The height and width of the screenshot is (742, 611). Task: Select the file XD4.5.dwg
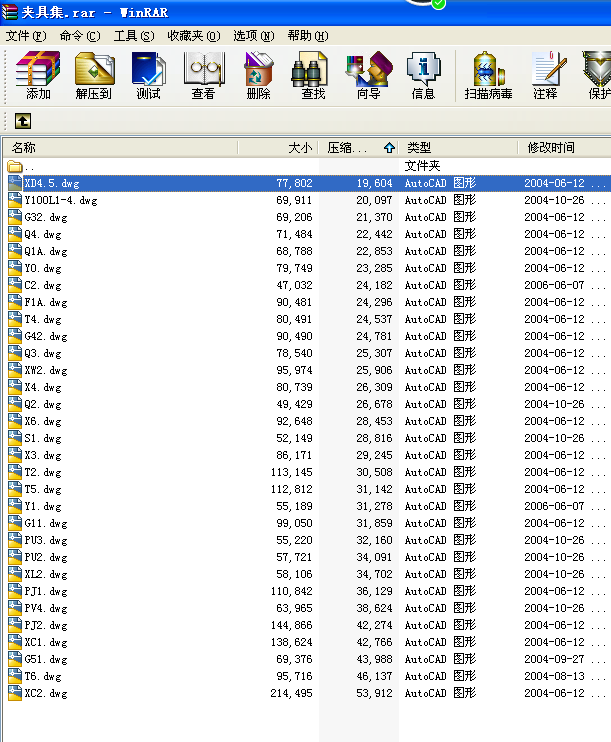(x=52, y=184)
